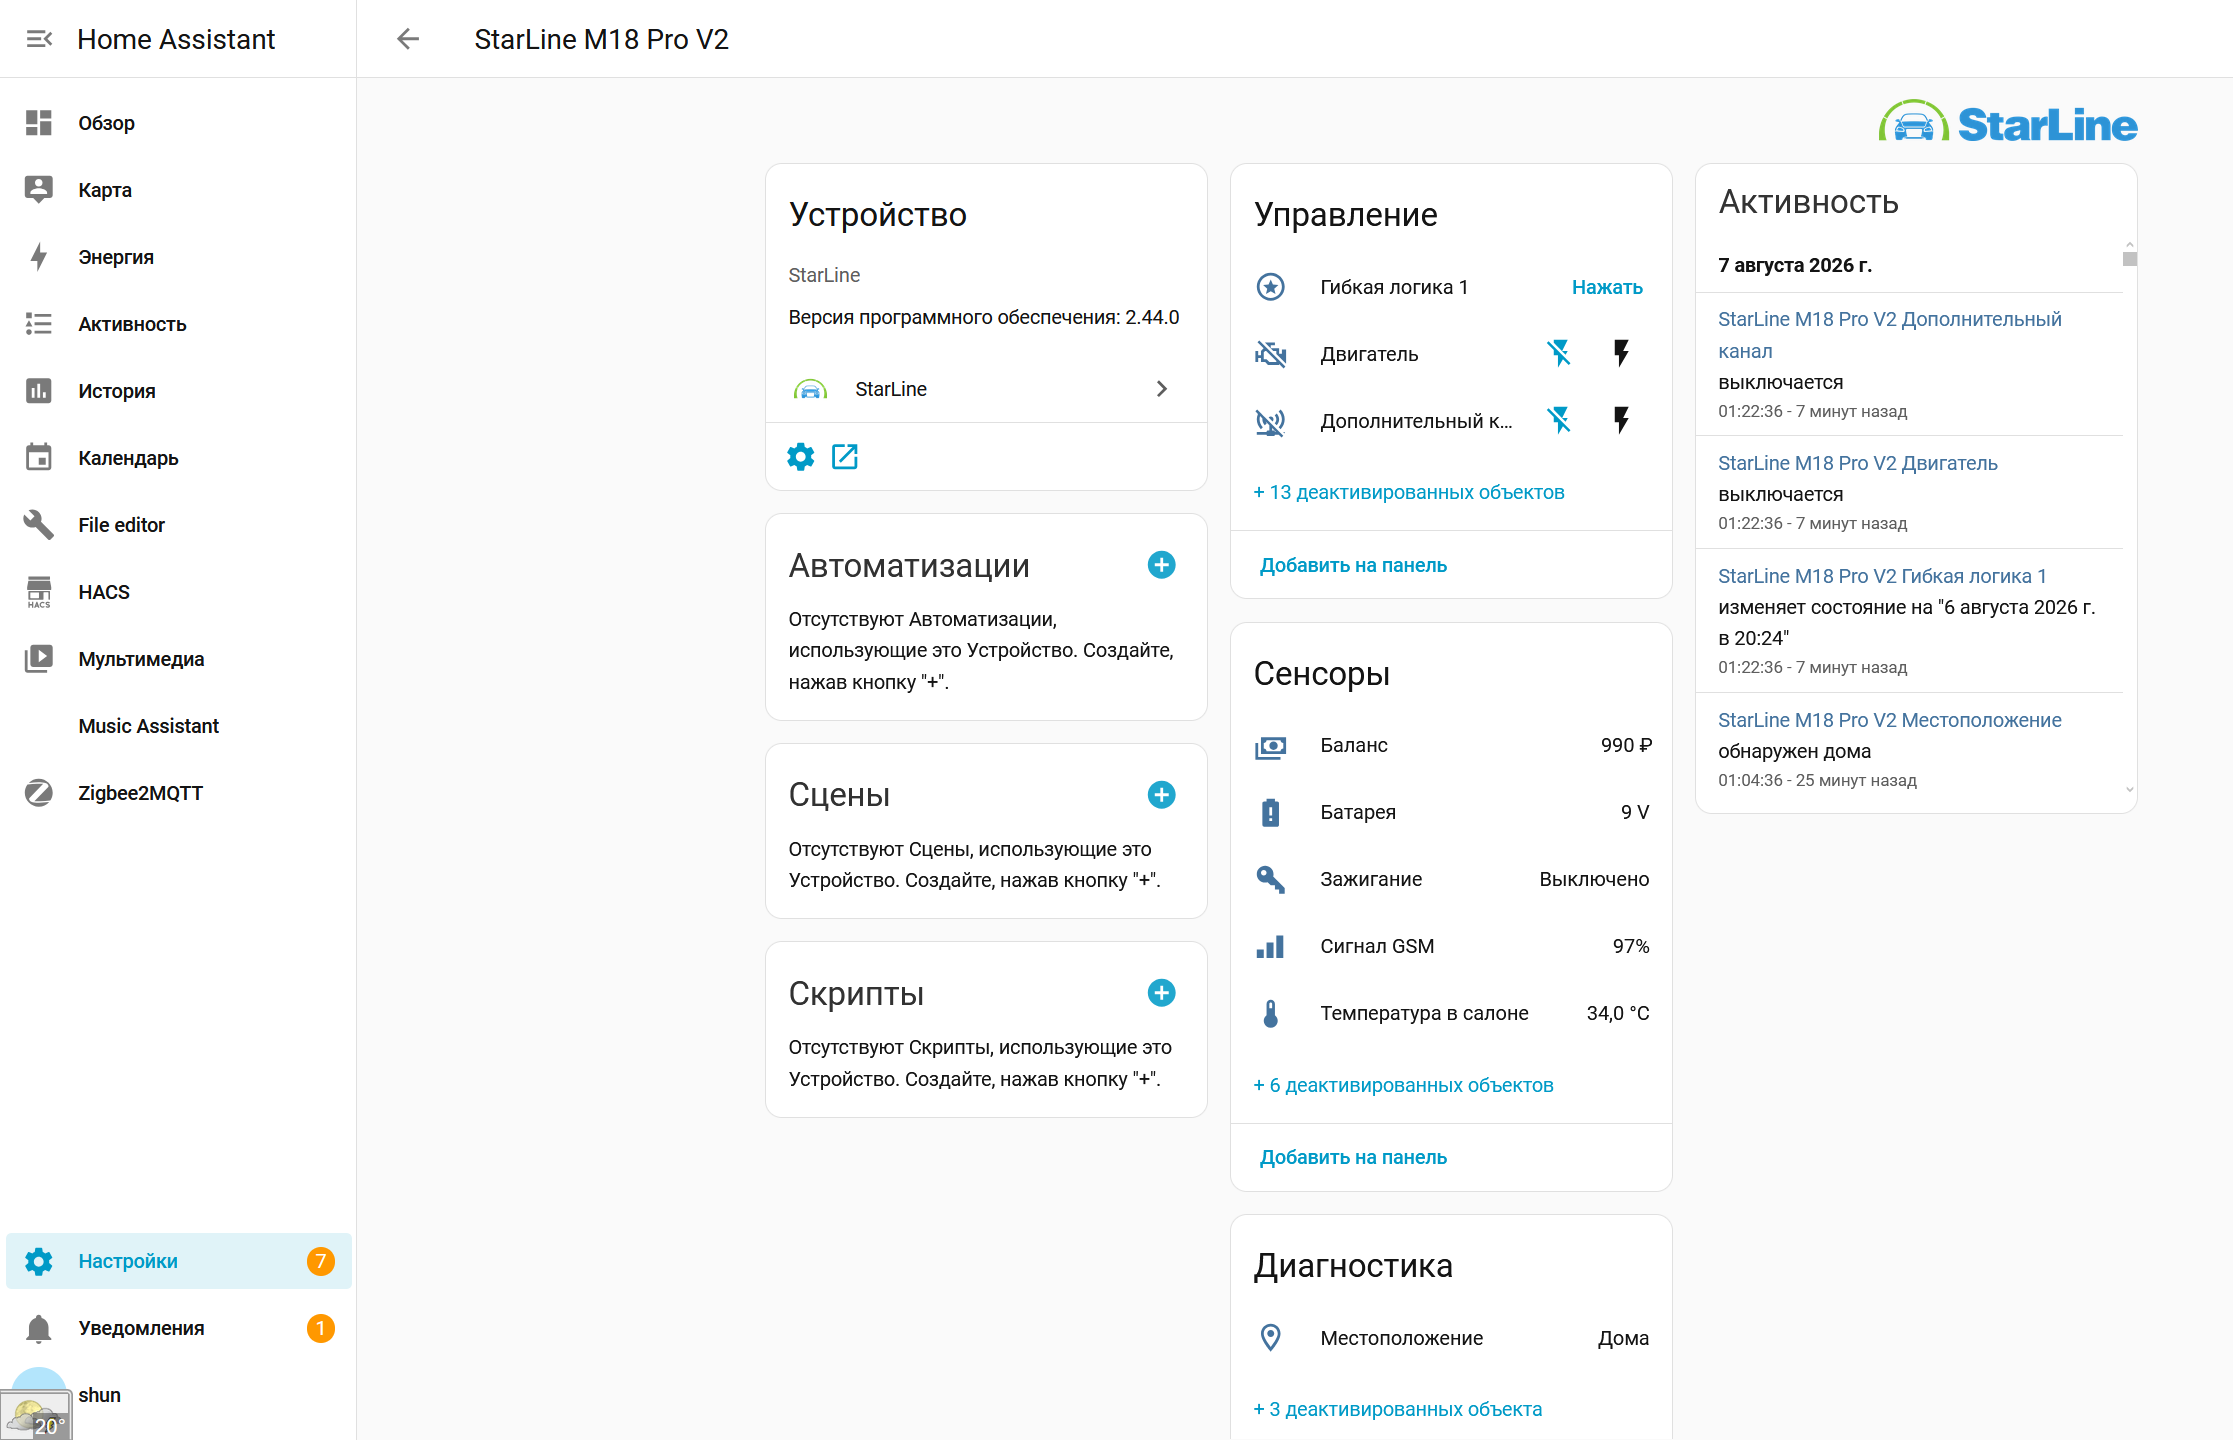Click the Местоположение state Дома

1623,1338
